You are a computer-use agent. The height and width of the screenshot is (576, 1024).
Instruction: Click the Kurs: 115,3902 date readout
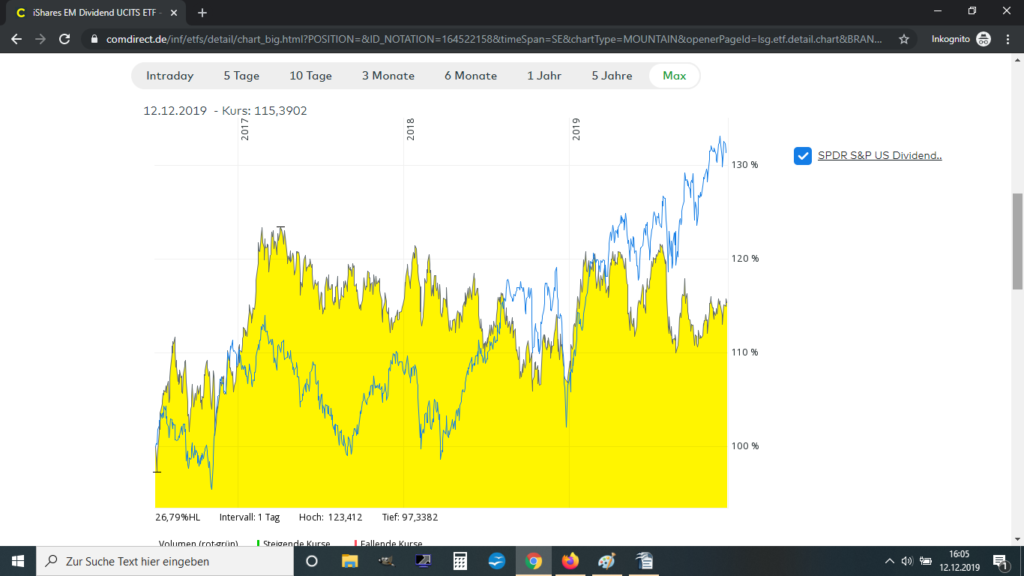[225, 110]
